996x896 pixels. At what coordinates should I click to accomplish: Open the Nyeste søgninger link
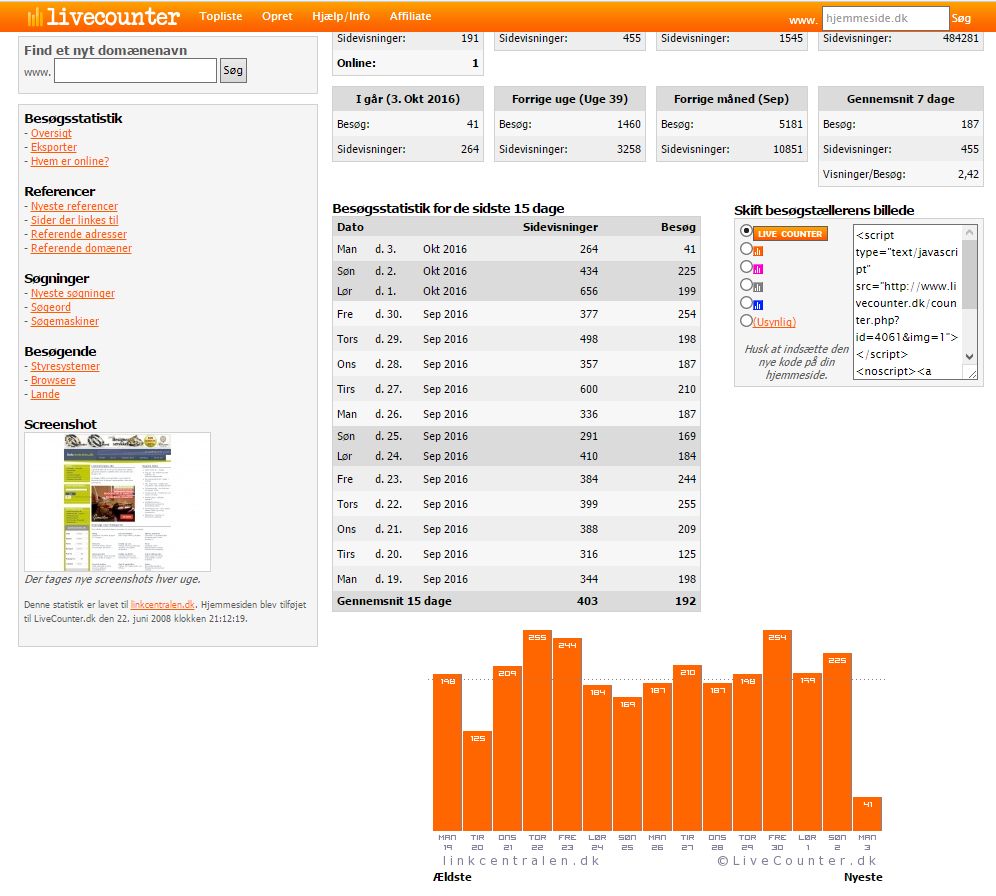pyautogui.click(x=73, y=293)
